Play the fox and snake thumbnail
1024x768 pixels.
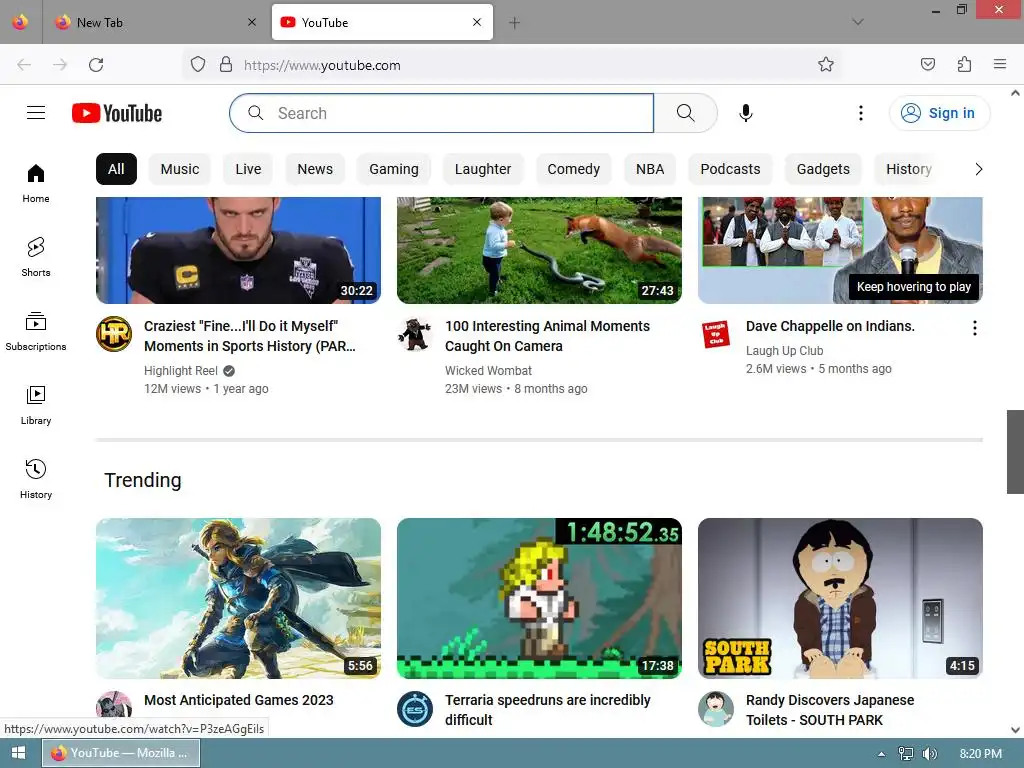539,250
